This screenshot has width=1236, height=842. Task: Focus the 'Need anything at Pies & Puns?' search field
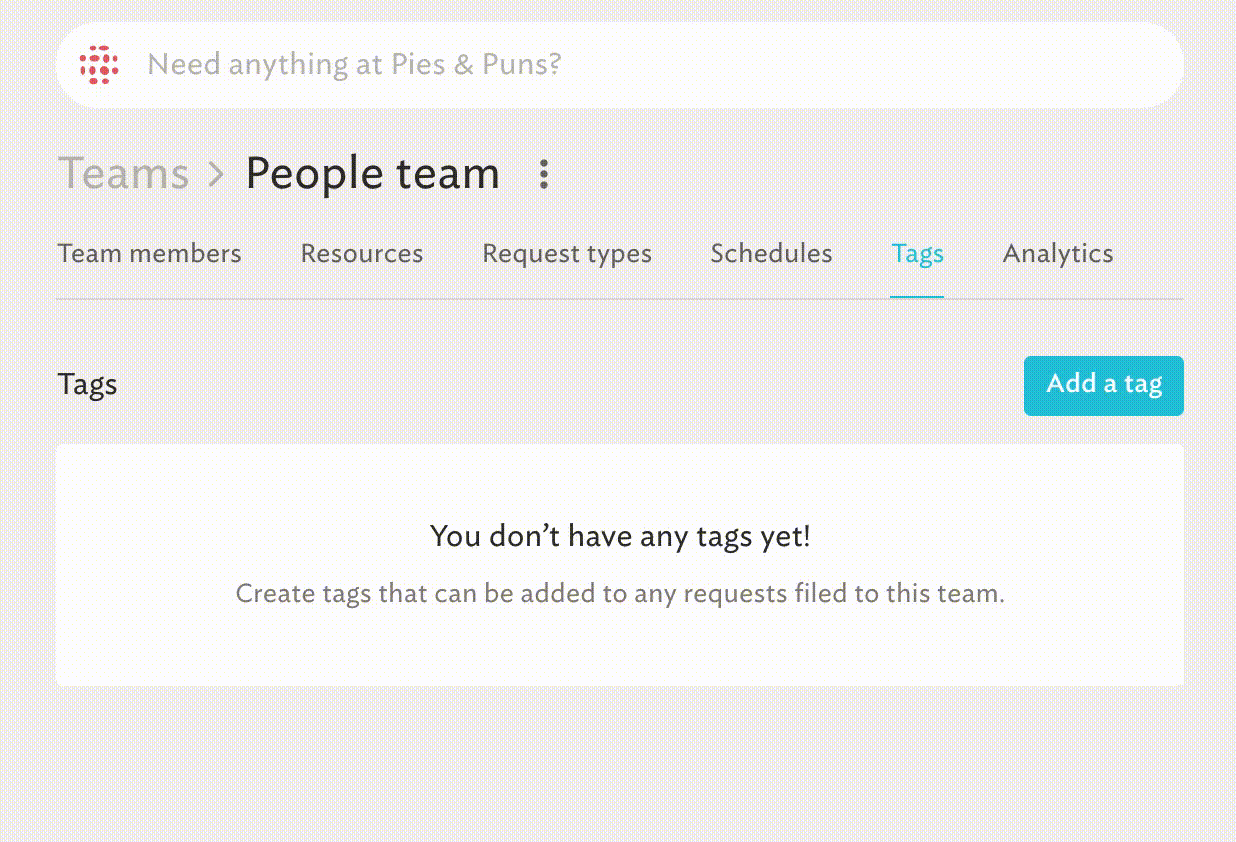(x=620, y=65)
